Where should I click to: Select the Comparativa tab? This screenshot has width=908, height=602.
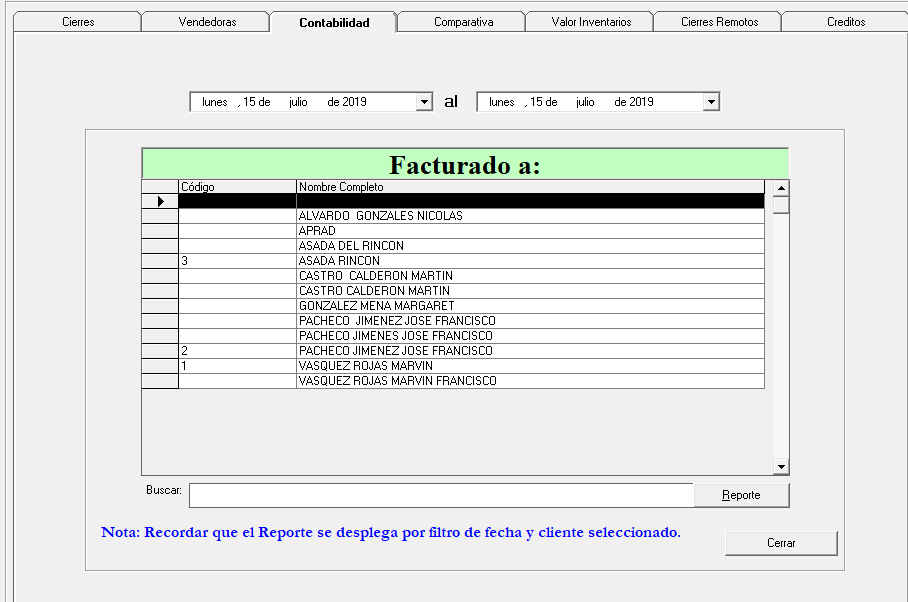463,22
